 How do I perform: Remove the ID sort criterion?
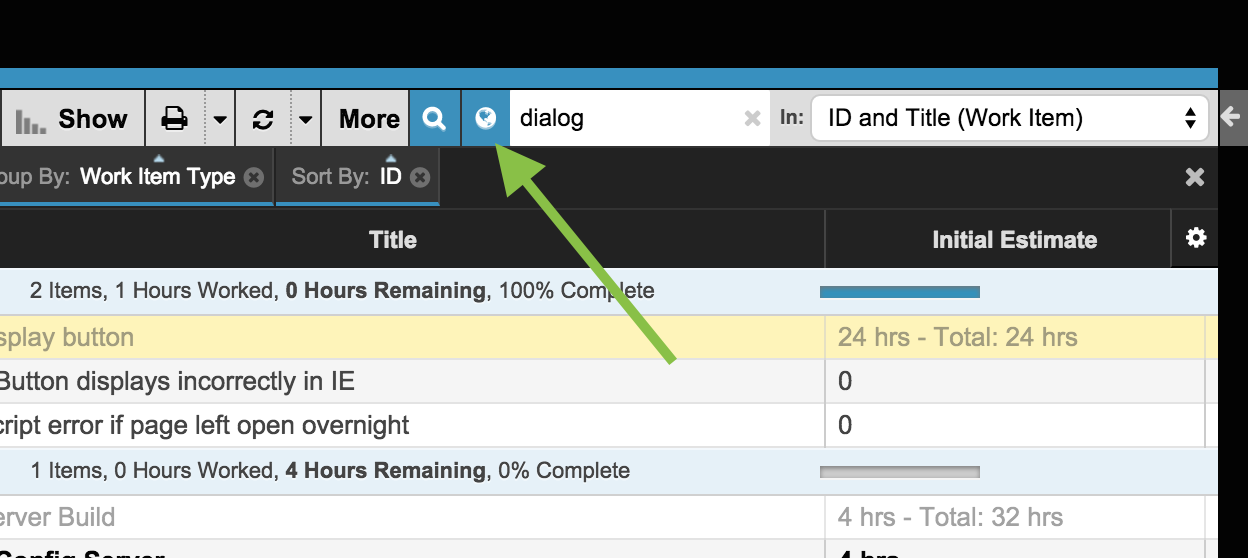420,177
